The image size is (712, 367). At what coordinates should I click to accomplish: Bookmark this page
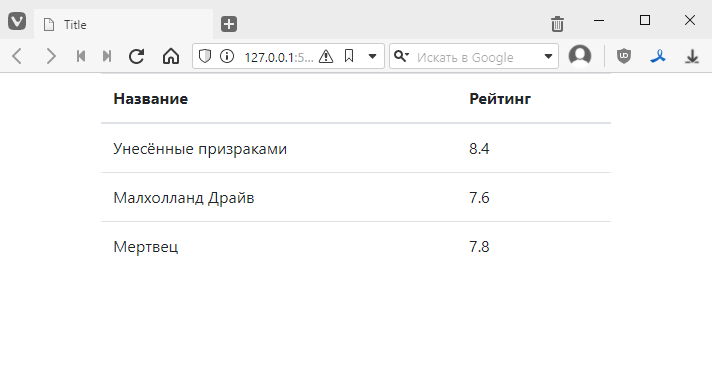pyautogui.click(x=349, y=56)
